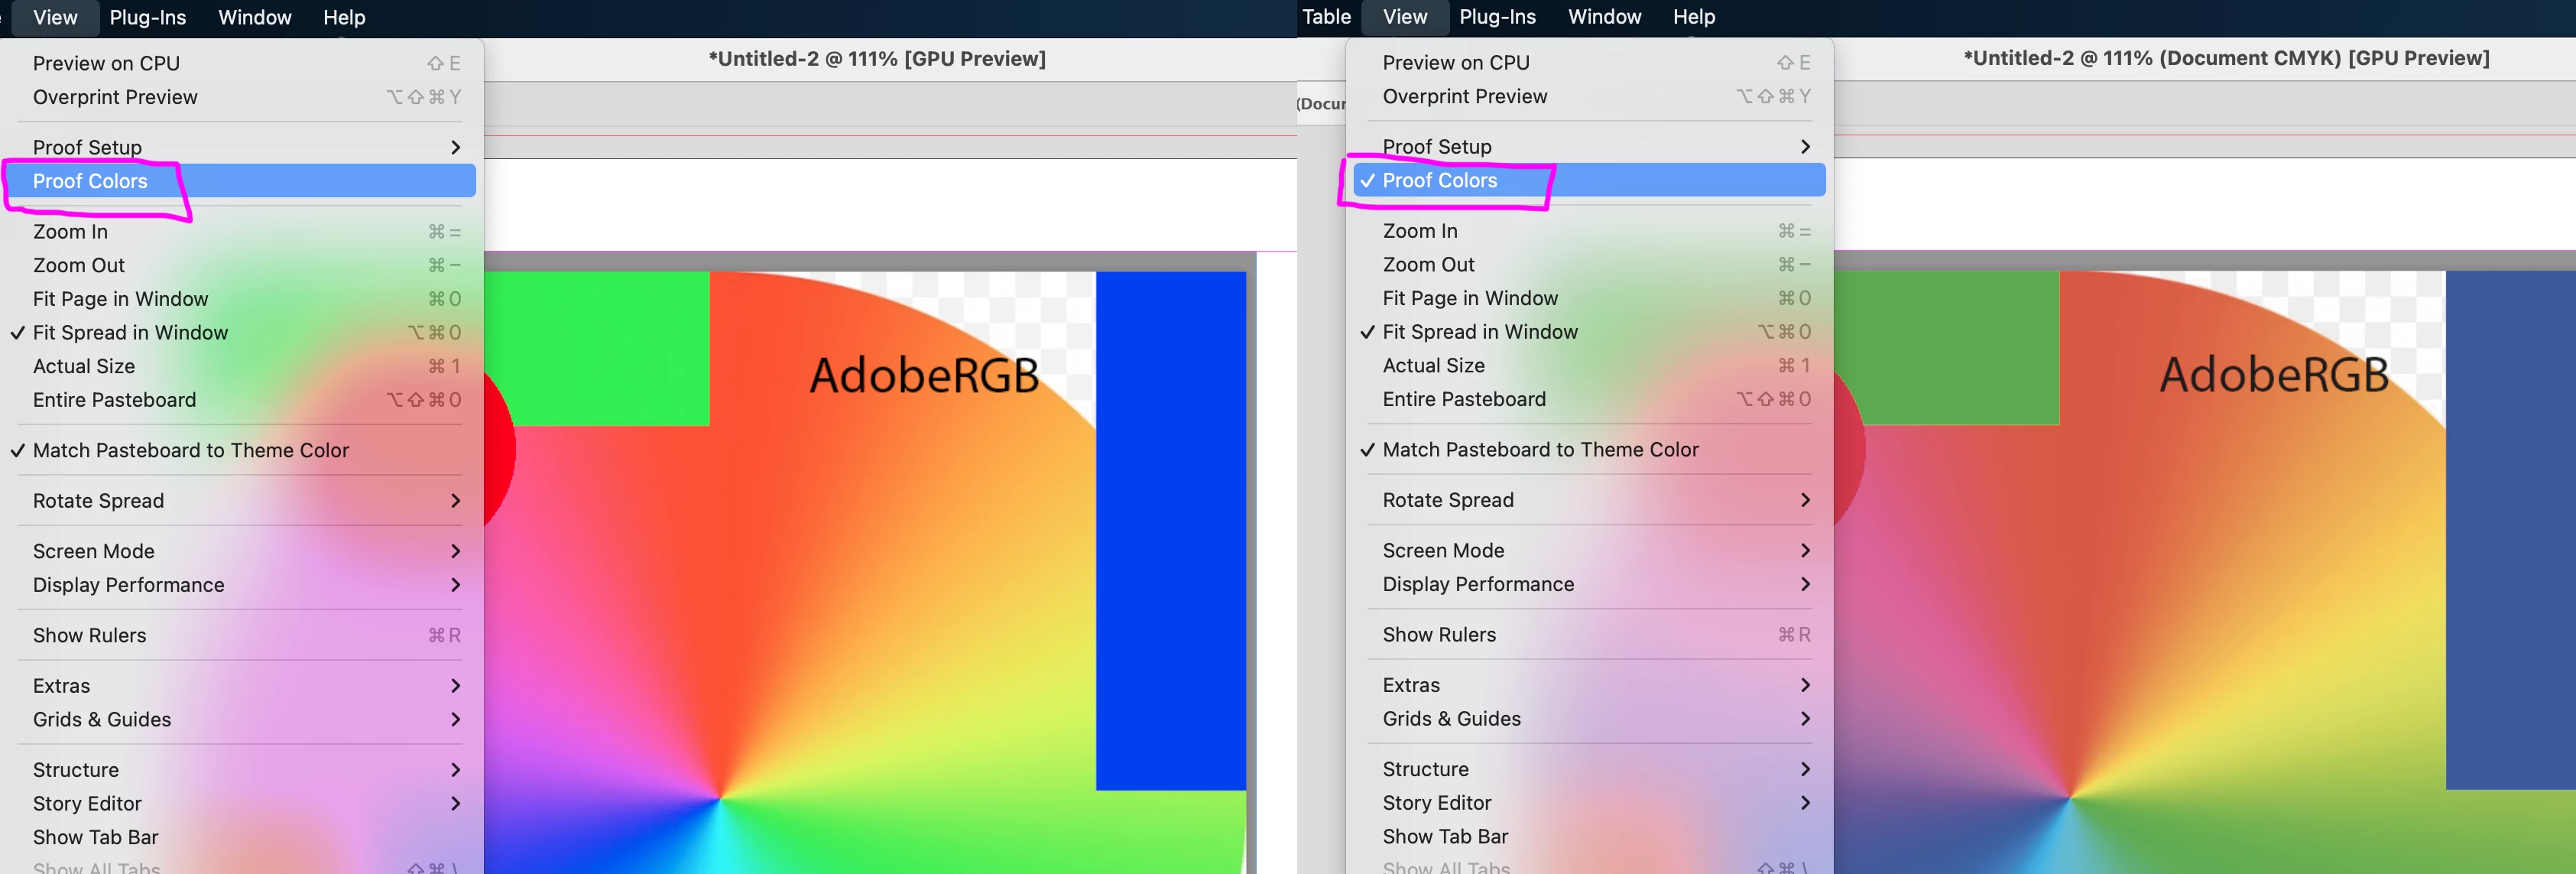This screenshot has width=2576, height=874.
Task: Toggle Match Pasteboard to Theme Color on right
Action: coord(1540,449)
